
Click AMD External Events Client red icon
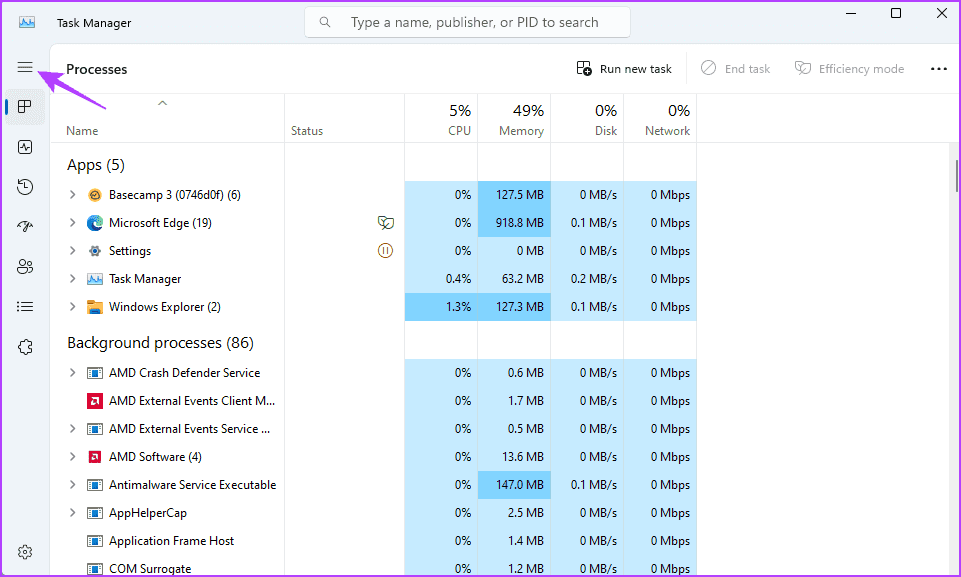coord(94,401)
